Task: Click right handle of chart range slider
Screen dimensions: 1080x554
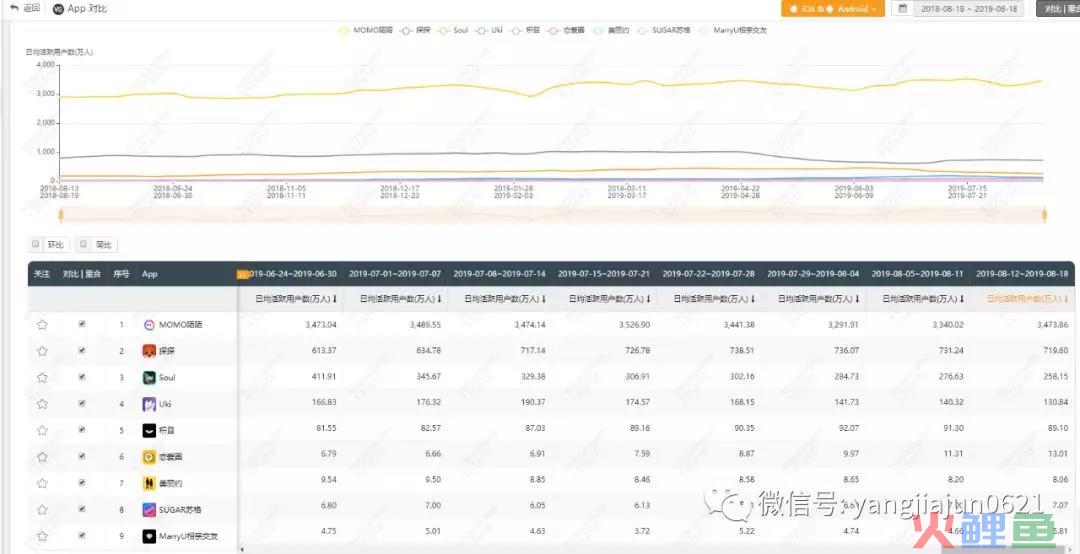Action: [x=1044, y=215]
